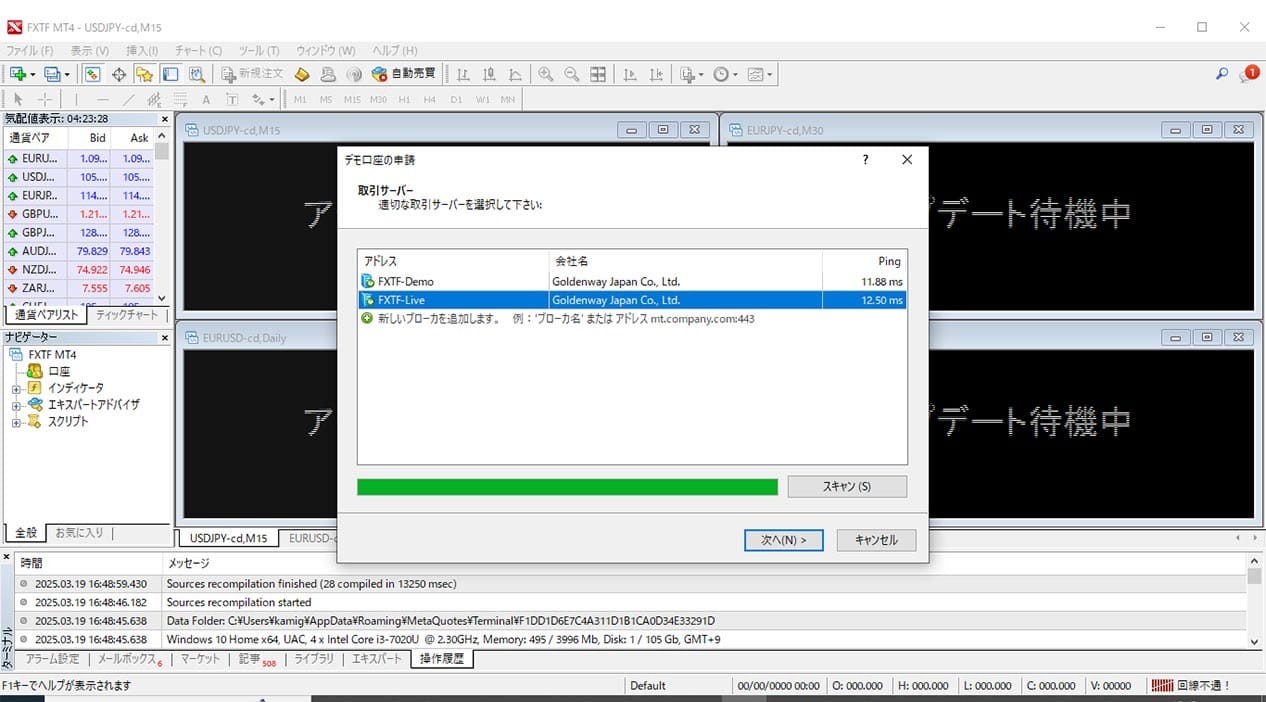
Task: Select 口座 in the Navigator tree
Action: (59, 371)
